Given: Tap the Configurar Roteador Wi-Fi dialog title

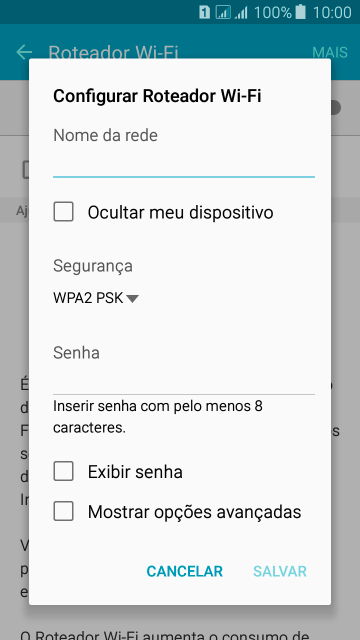Looking at the screenshot, I should 157,96.
